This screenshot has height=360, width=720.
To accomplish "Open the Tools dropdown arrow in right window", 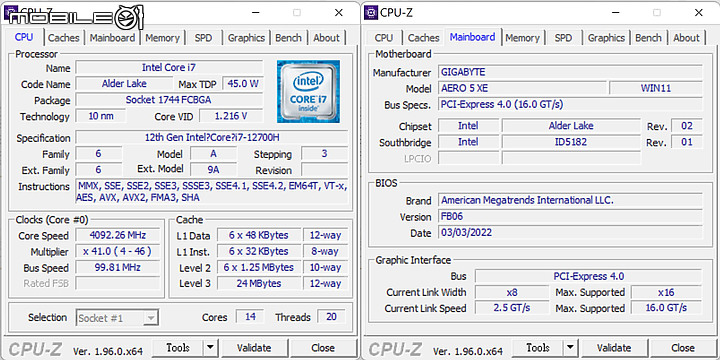I will click(x=570, y=348).
